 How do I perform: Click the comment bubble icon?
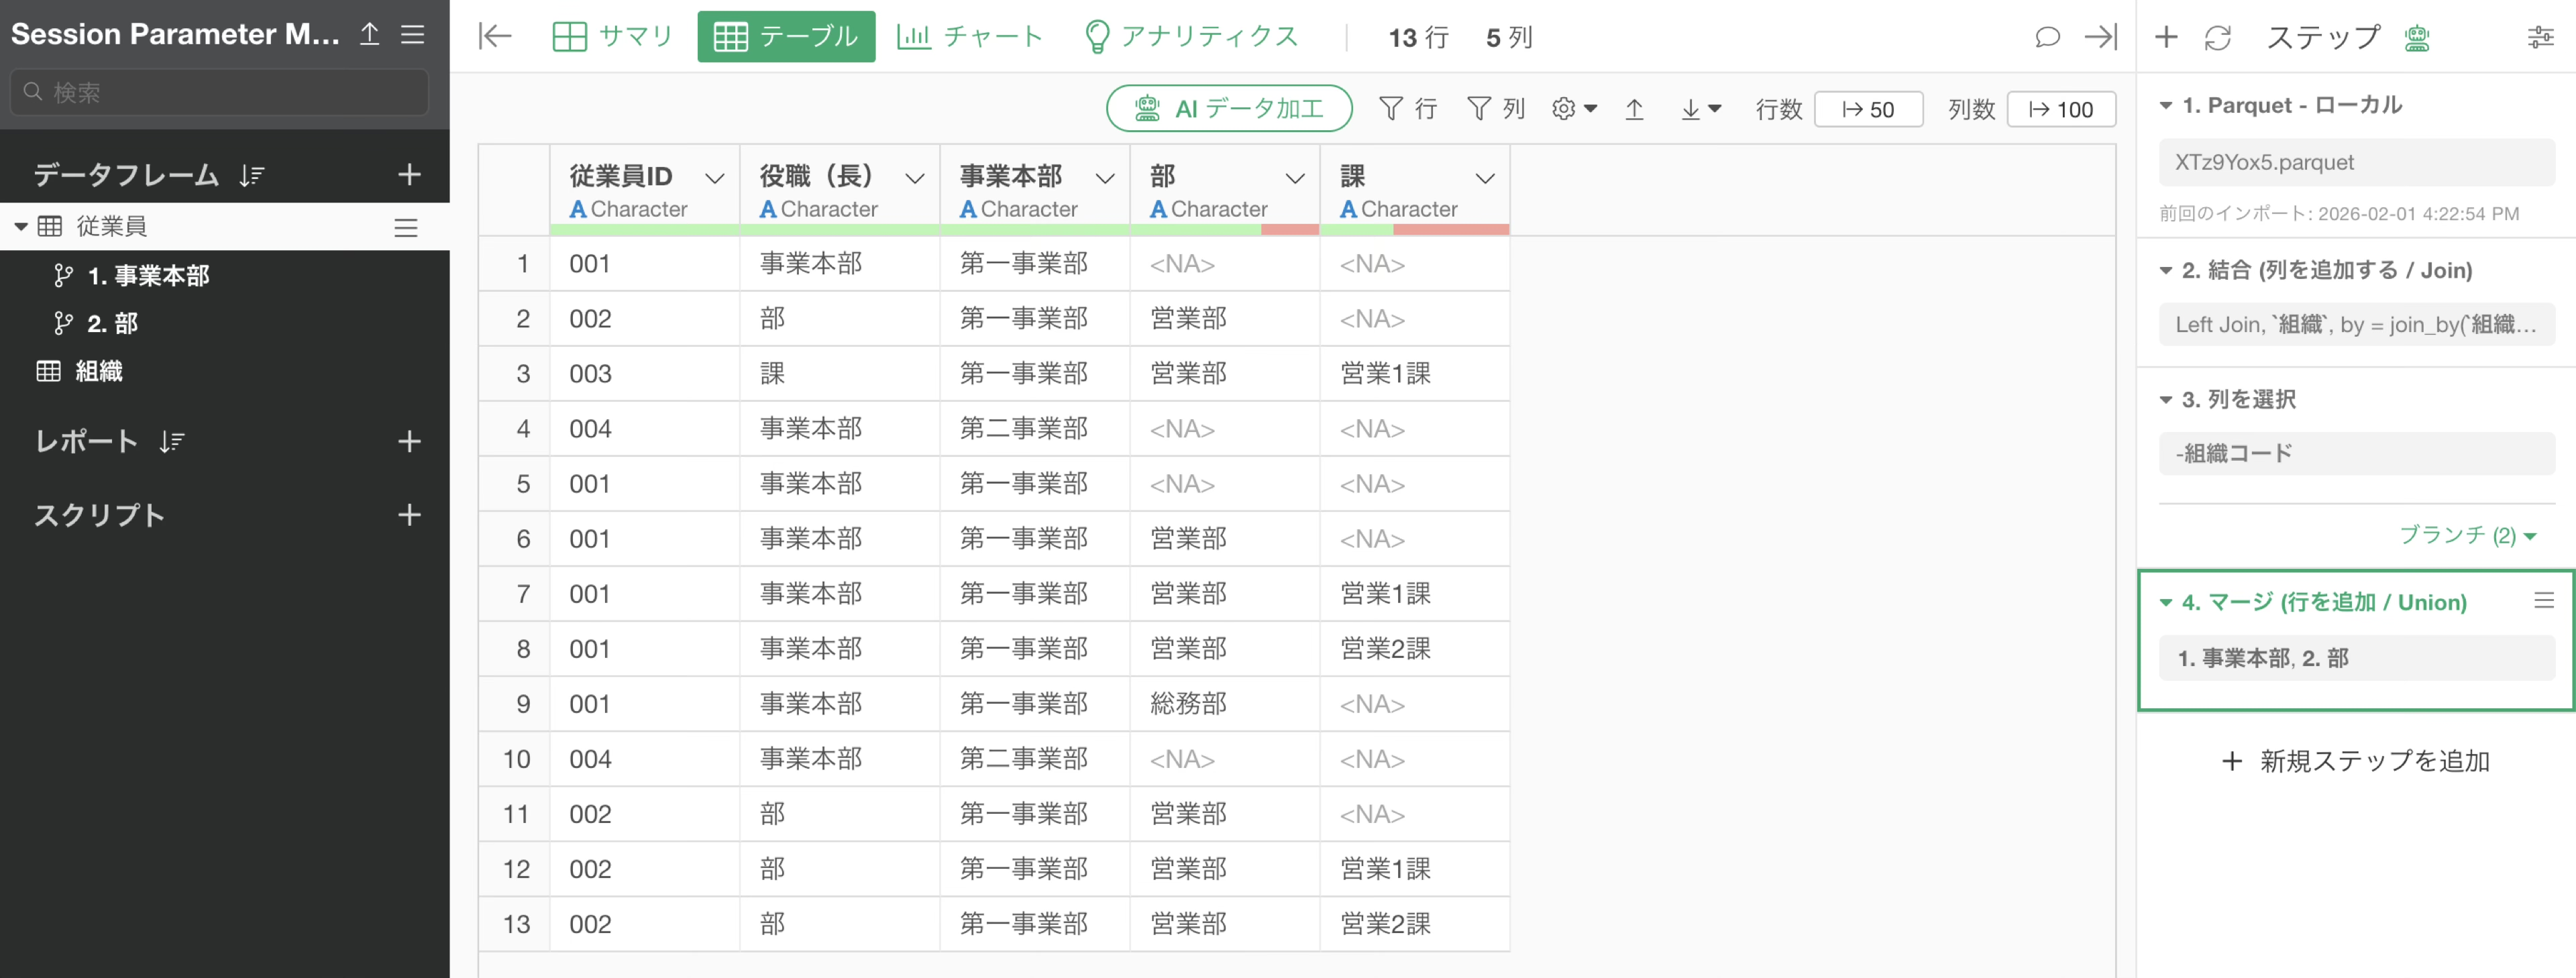click(x=2047, y=37)
